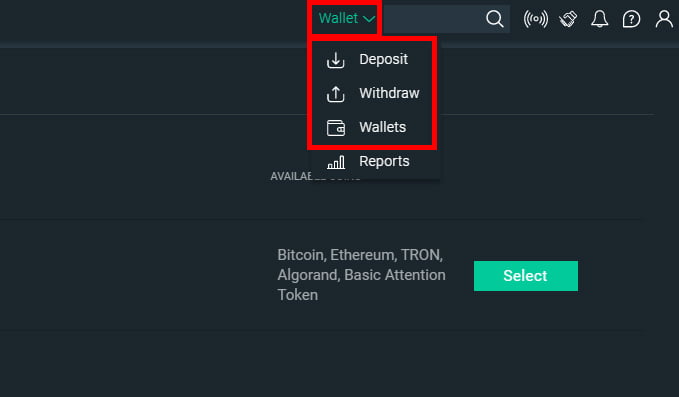
Task: Open the user profile account icon
Action: [x=664, y=19]
